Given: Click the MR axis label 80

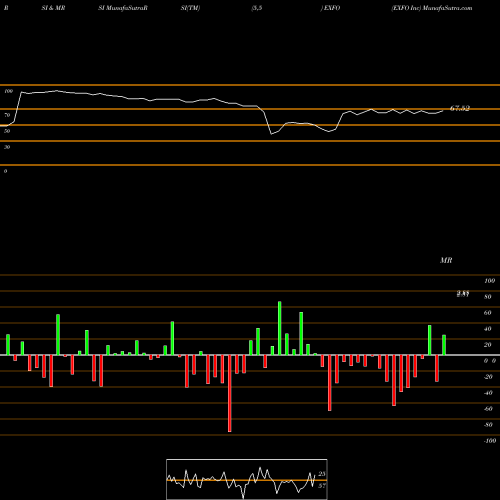Looking at the screenshot, I should 488,297.
